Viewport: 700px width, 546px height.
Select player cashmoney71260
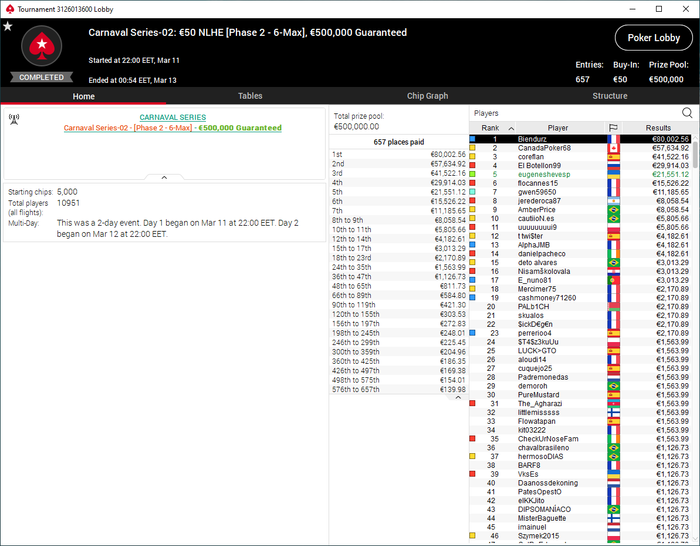pyautogui.click(x=581, y=298)
